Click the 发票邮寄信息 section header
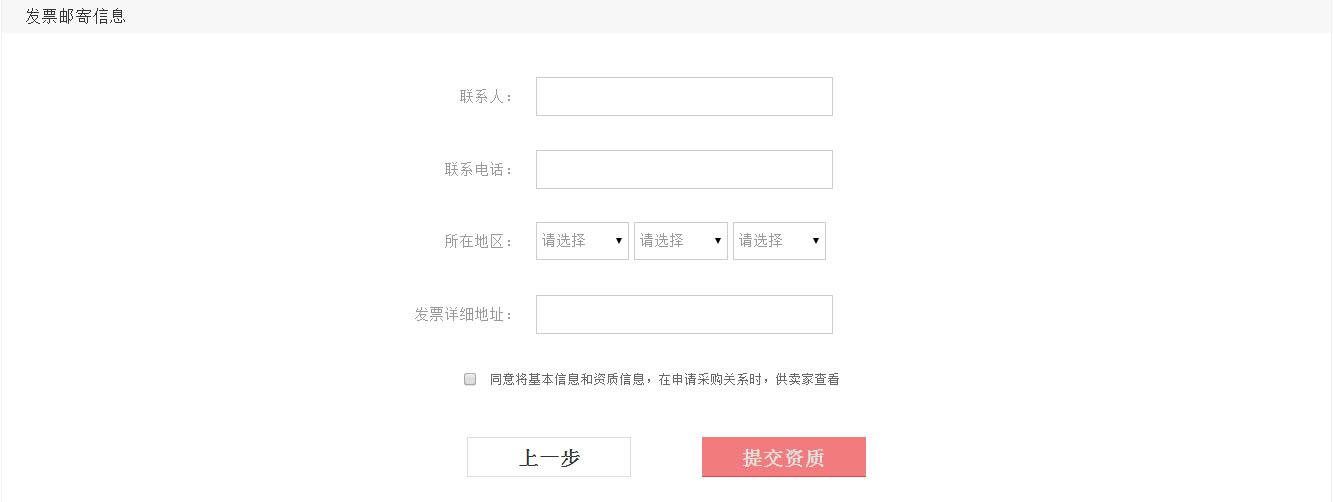 tap(76, 16)
